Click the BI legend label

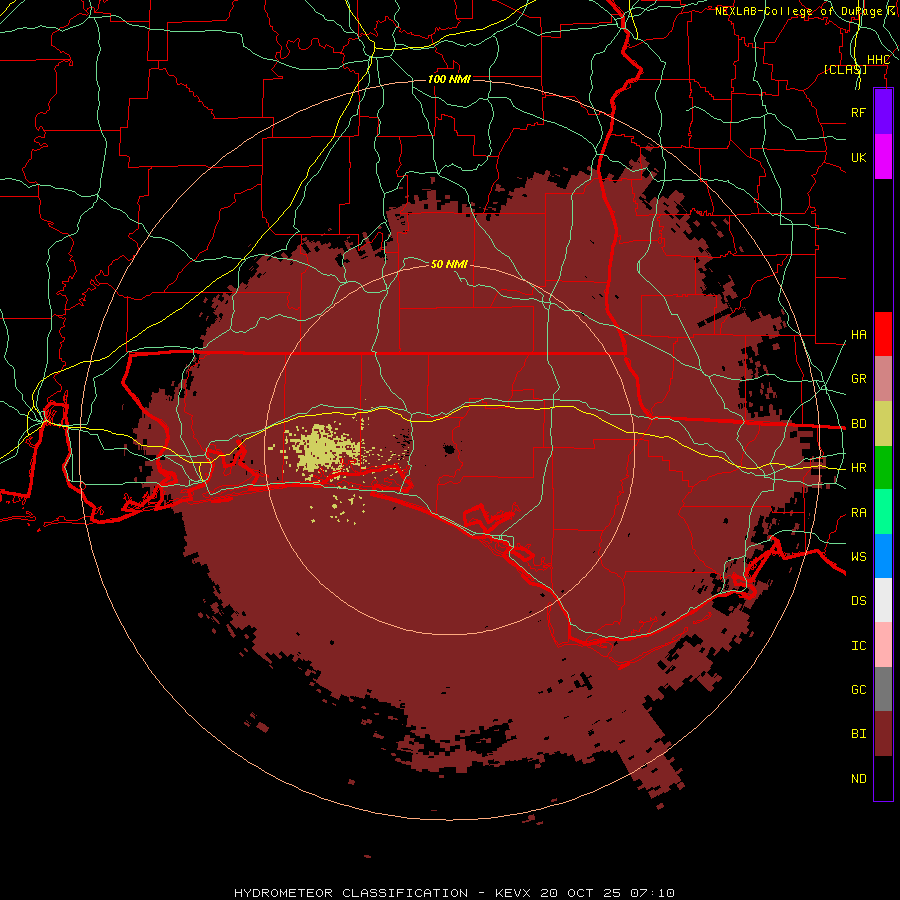[x=858, y=734]
